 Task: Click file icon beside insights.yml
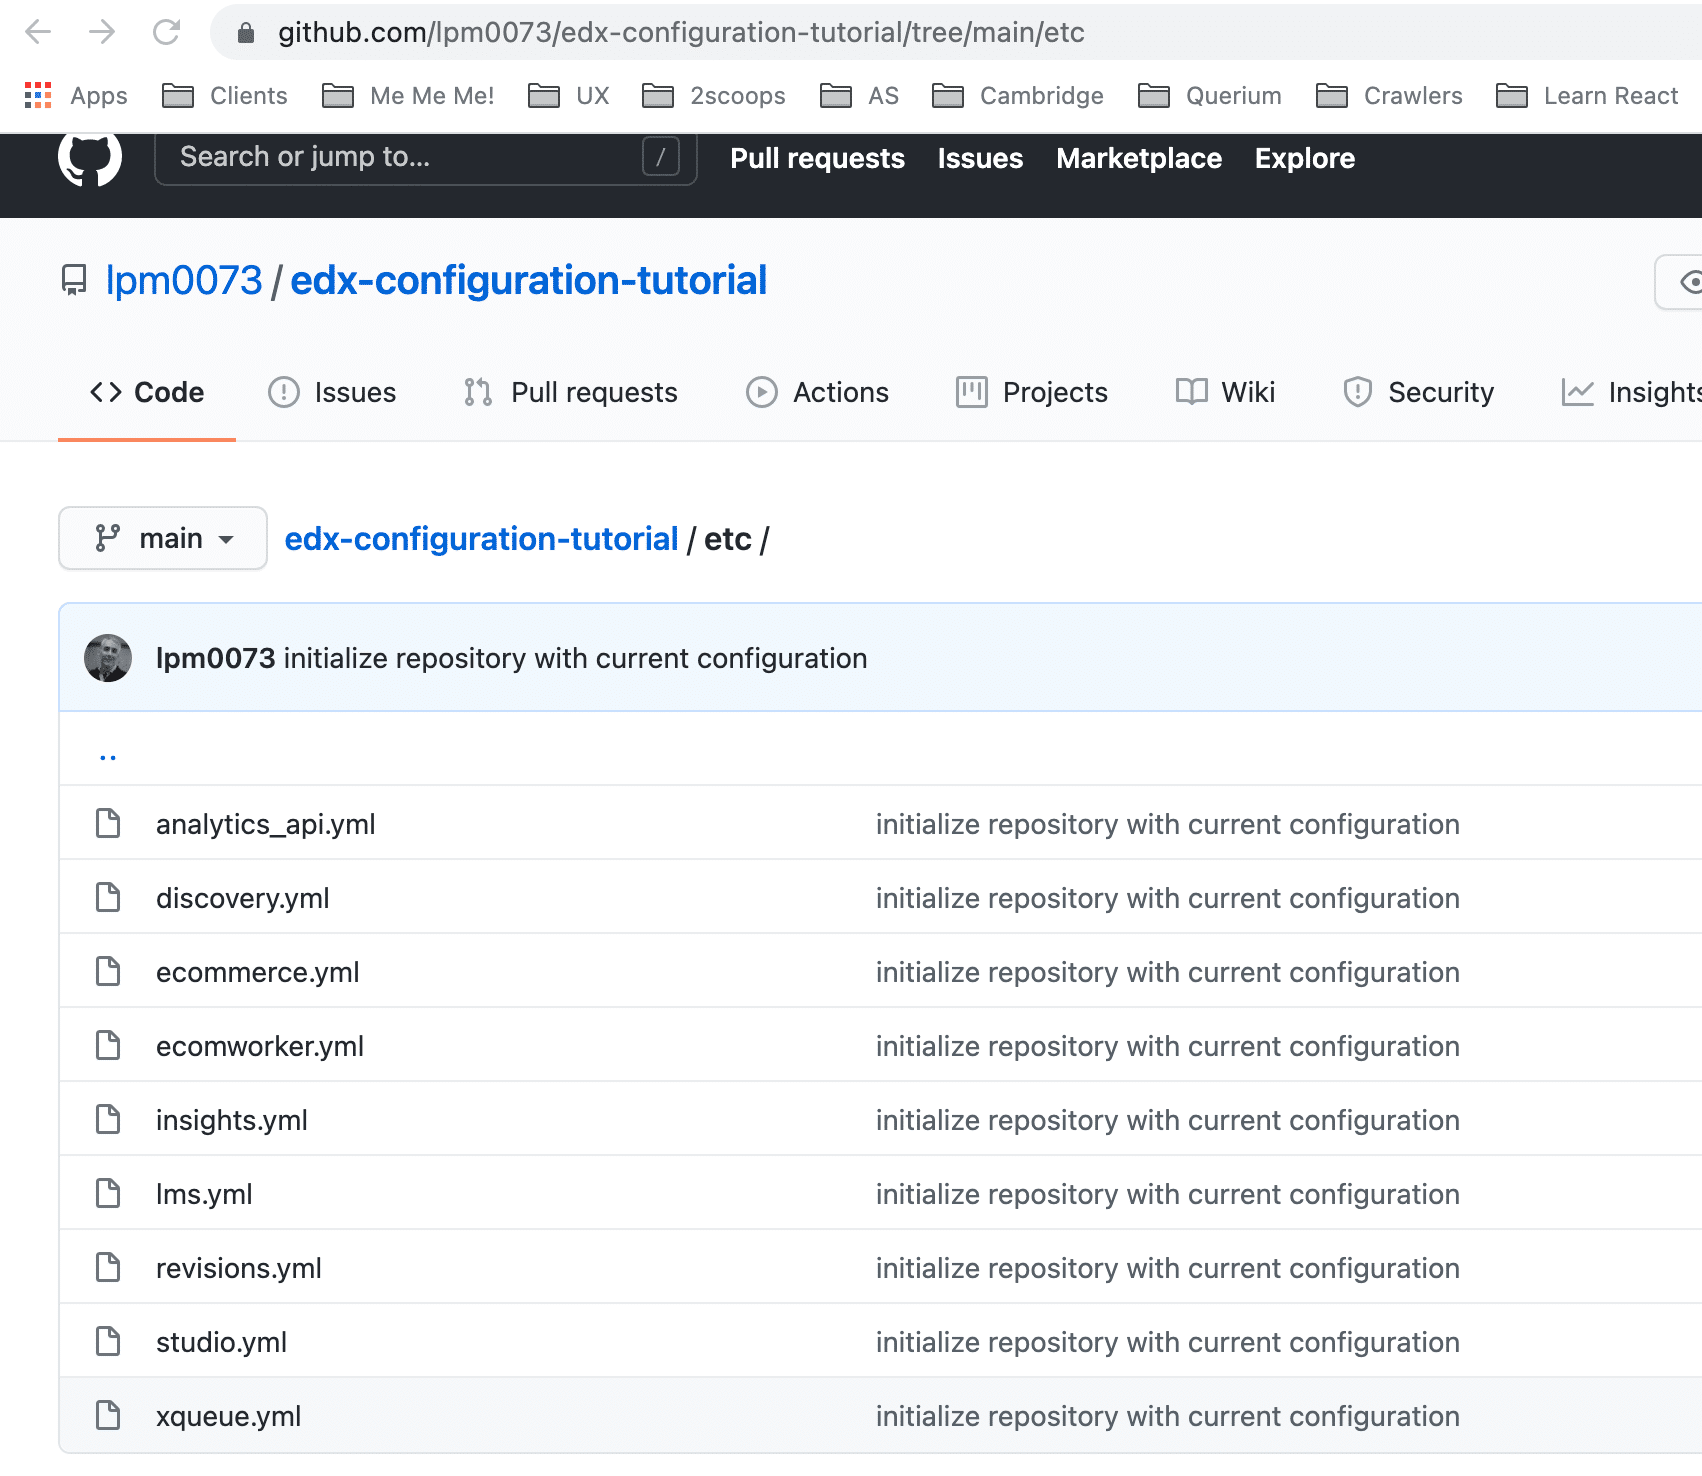[x=108, y=1120]
